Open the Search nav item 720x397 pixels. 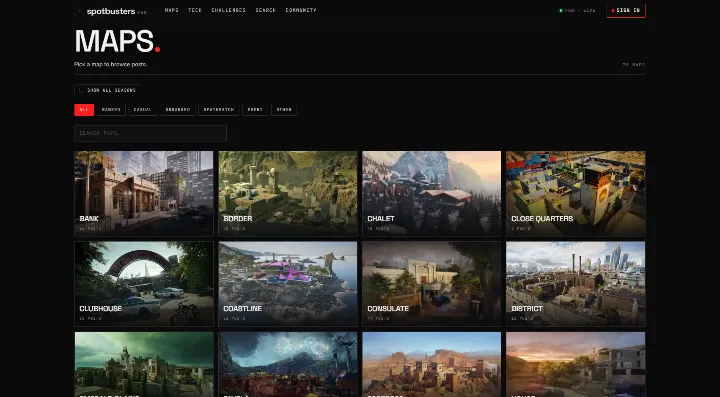click(x=266, y=10)
